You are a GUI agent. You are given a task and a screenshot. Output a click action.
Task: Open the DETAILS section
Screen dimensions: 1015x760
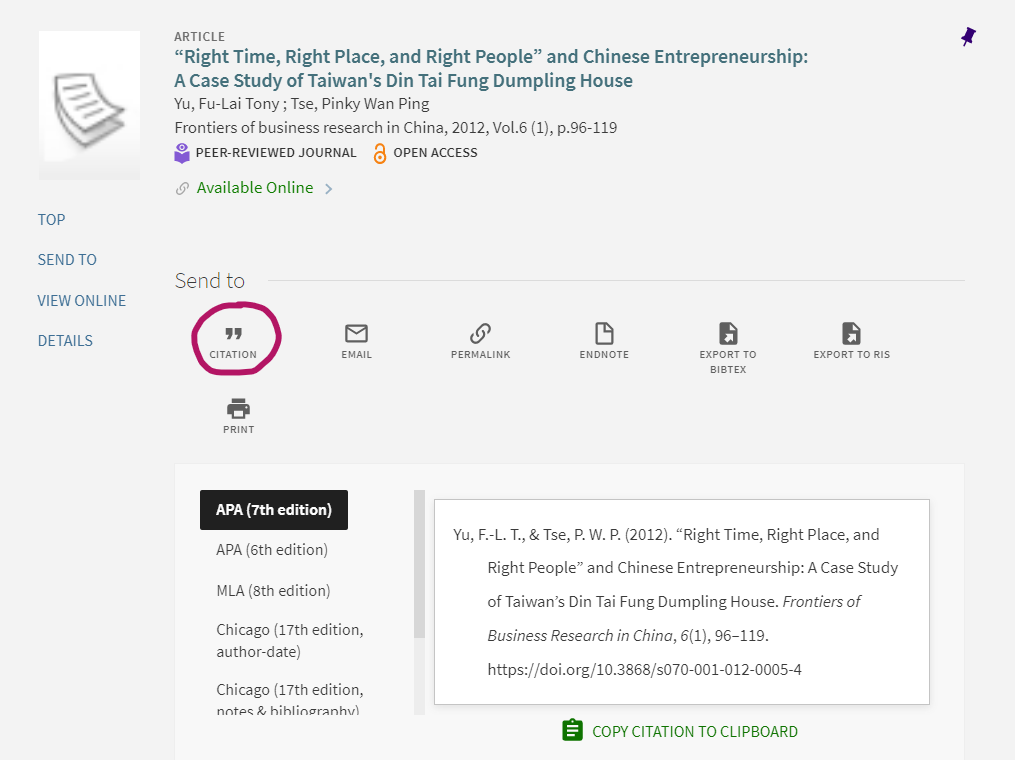65,340
